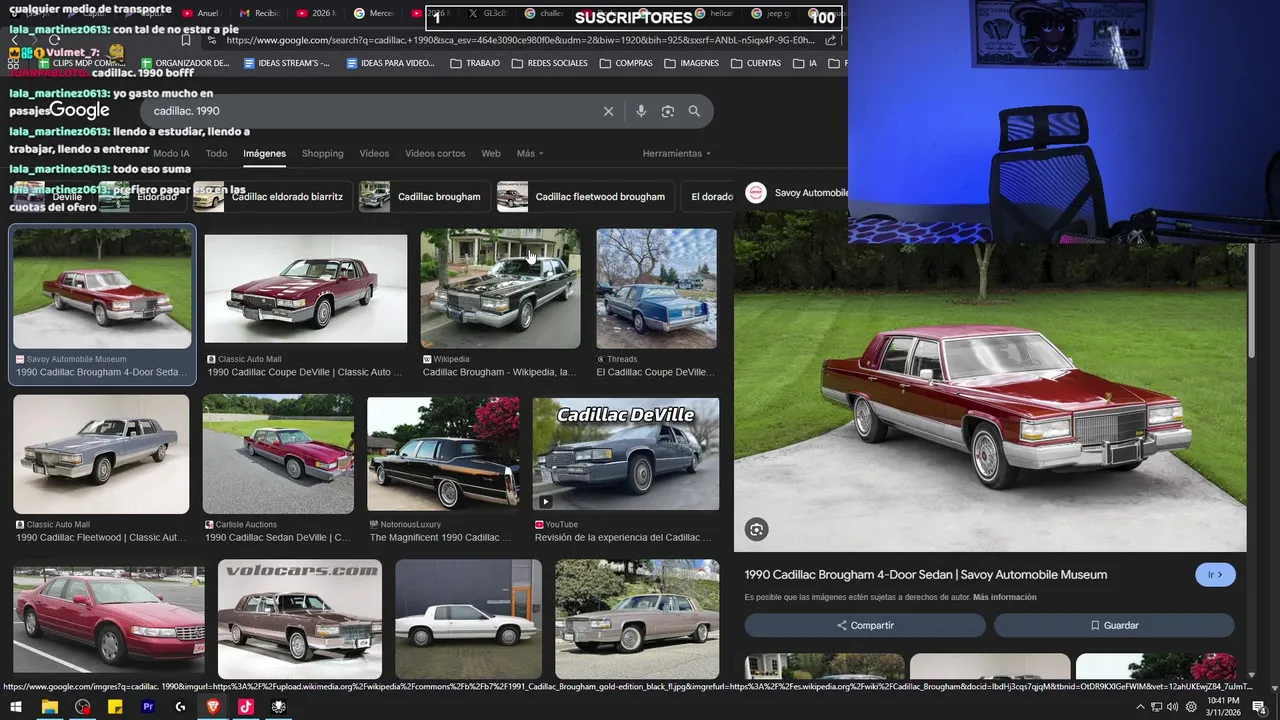Start a voice search with the microphone
1280x720 pixels.
click(641, 111)
